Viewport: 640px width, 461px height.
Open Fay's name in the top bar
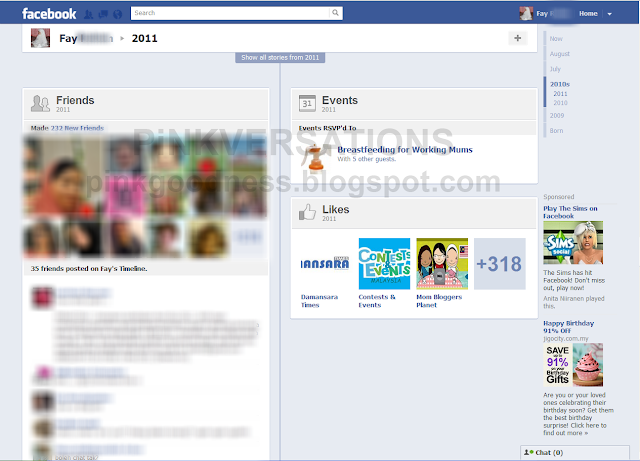(x=553, y=13)
